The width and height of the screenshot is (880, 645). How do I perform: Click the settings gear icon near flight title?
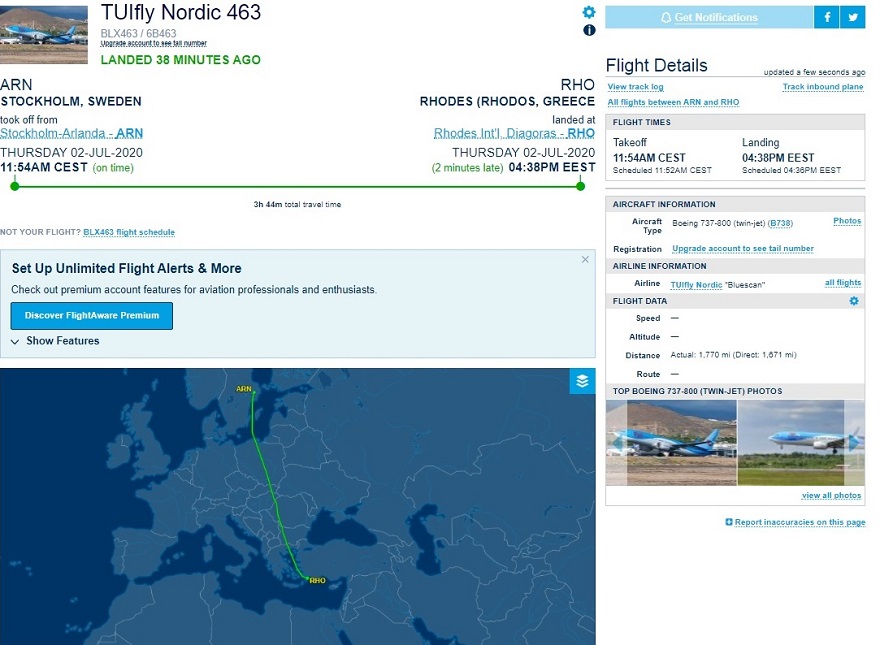589,12
